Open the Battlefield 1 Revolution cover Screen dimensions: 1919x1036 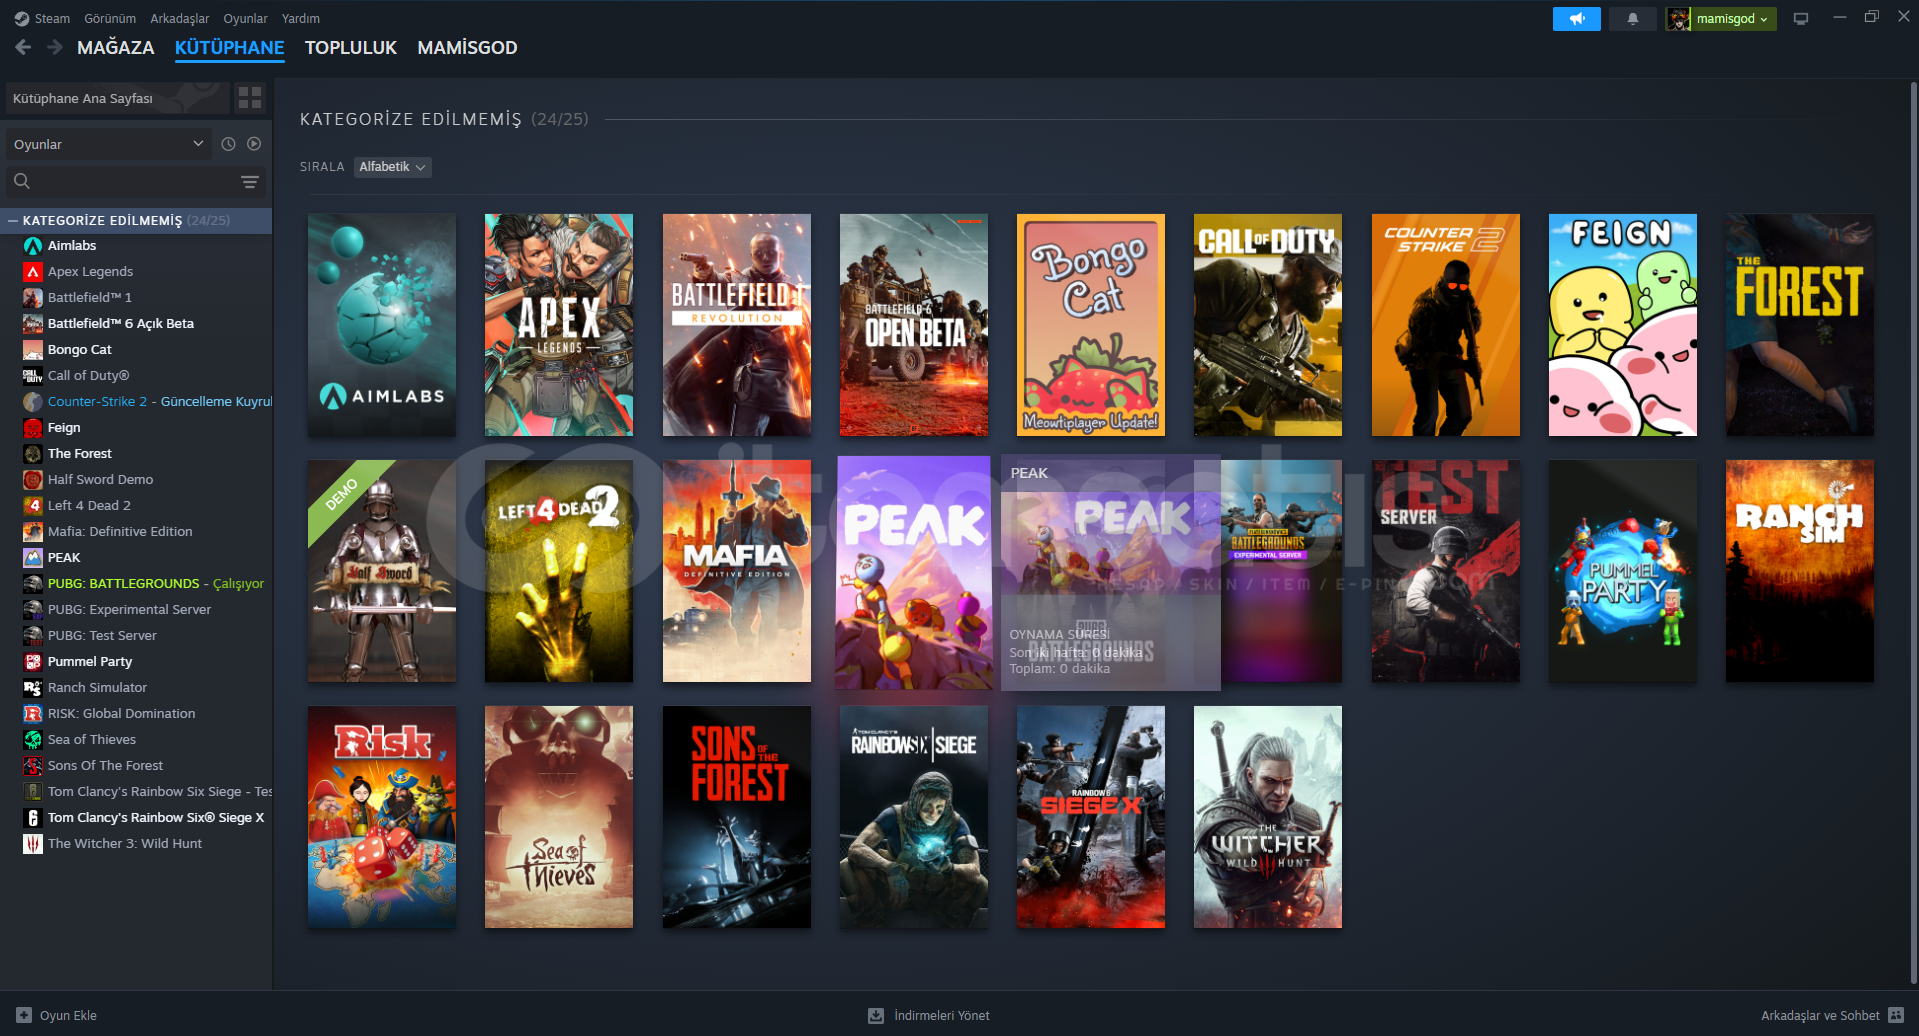(x=737, y=325)
